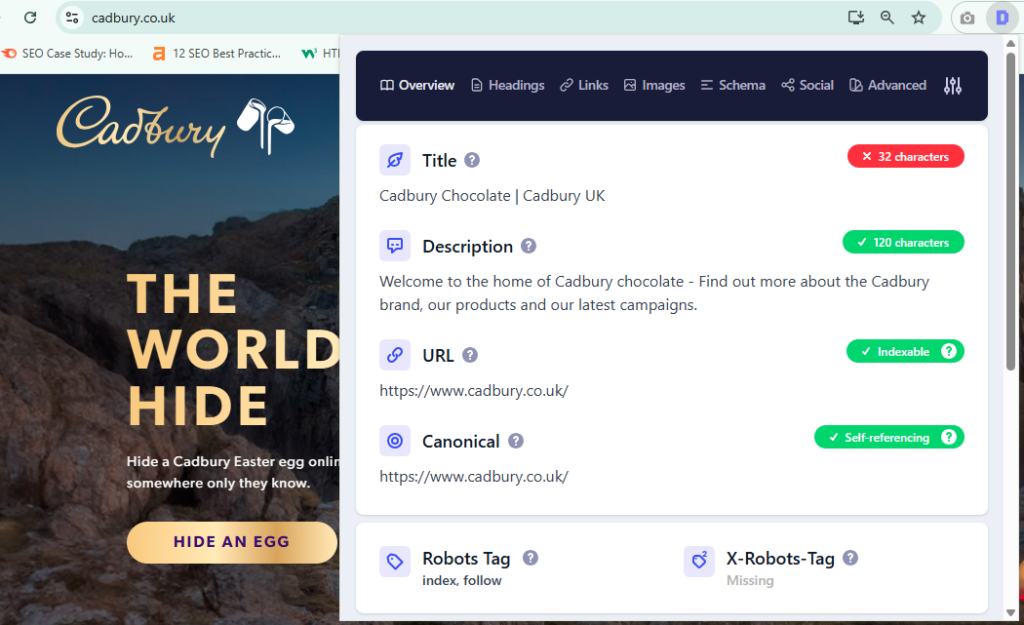Click the URL chain link icon
Image resolution: width=1024 pixels, height=625 pixels.
click(395, 355)
